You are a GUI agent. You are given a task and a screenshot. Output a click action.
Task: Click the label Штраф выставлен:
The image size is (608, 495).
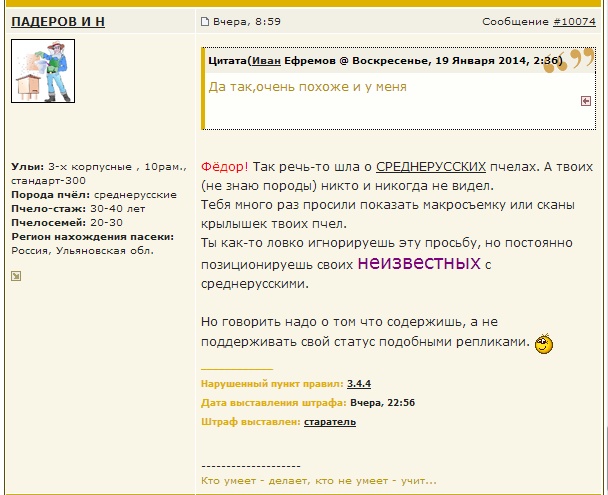click(x=250, y=422)
